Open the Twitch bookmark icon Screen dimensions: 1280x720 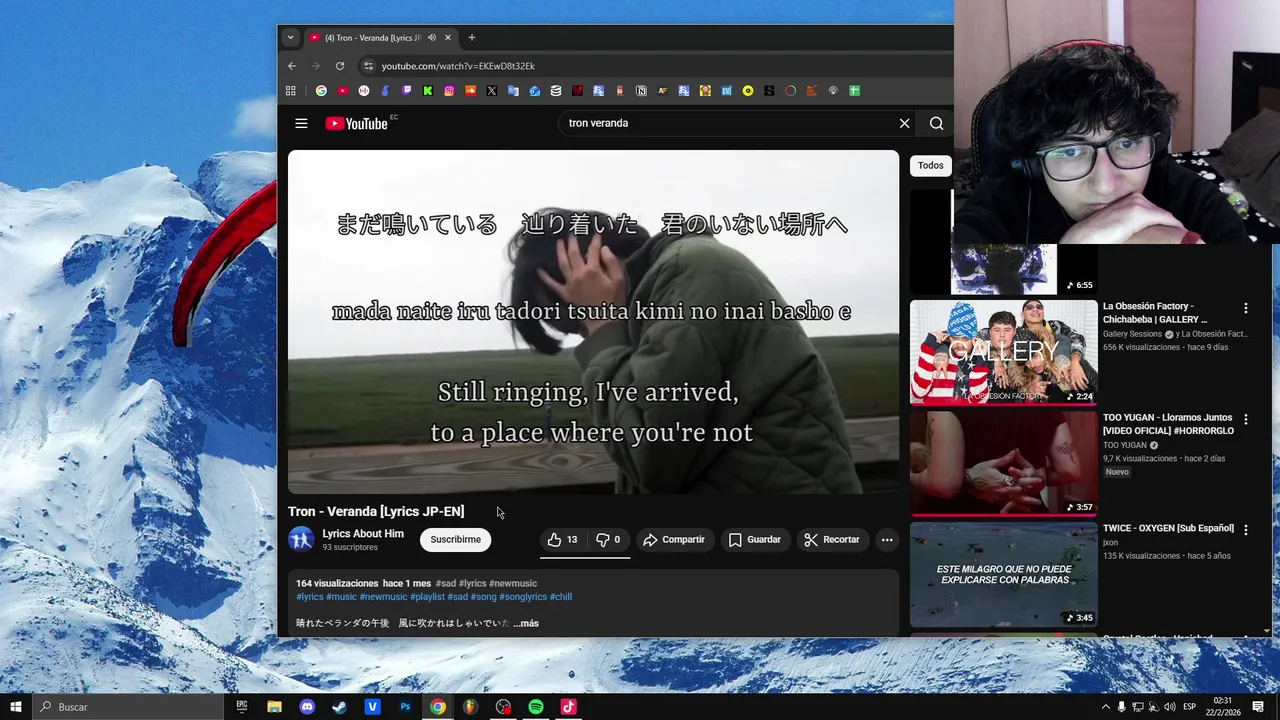406,91
